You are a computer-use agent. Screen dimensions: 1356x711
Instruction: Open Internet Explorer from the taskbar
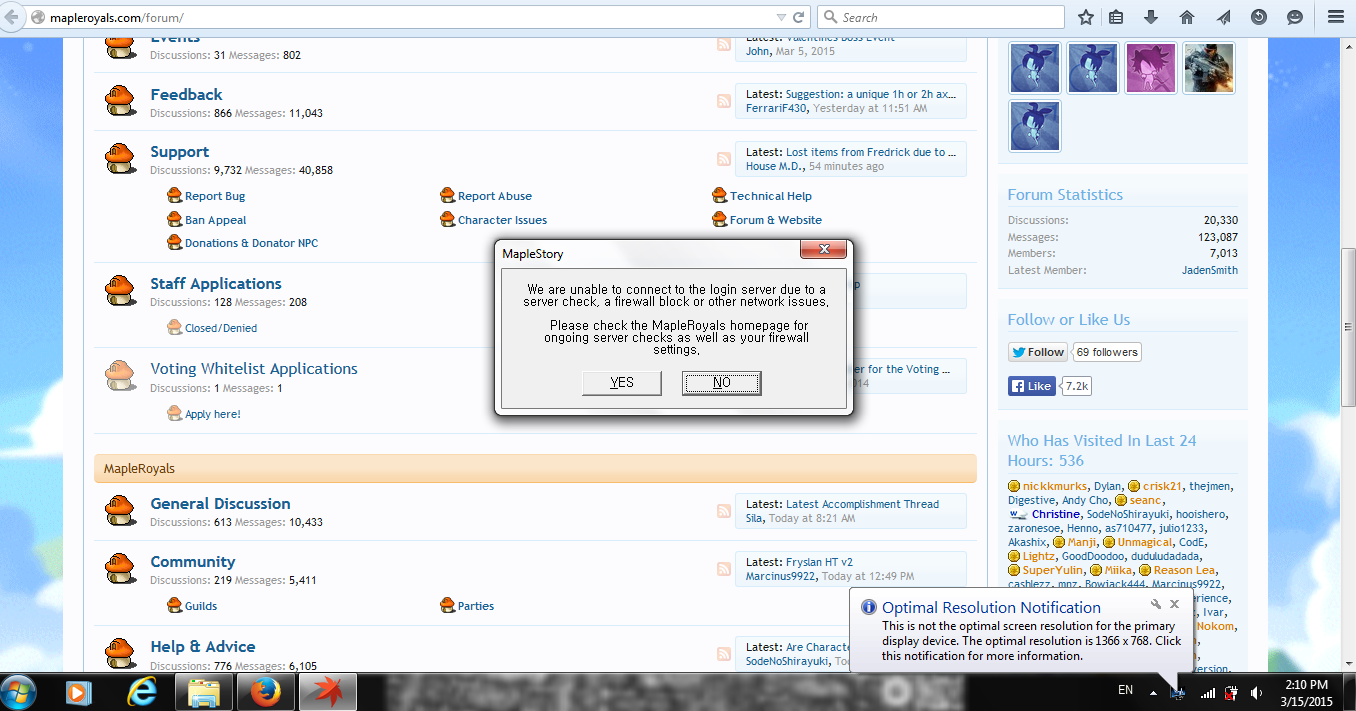coord(144,692)
